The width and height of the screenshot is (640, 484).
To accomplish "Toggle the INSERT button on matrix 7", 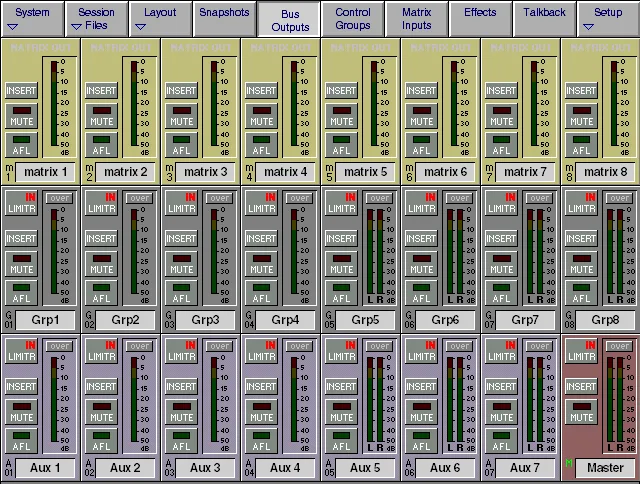I will [502, 91].
